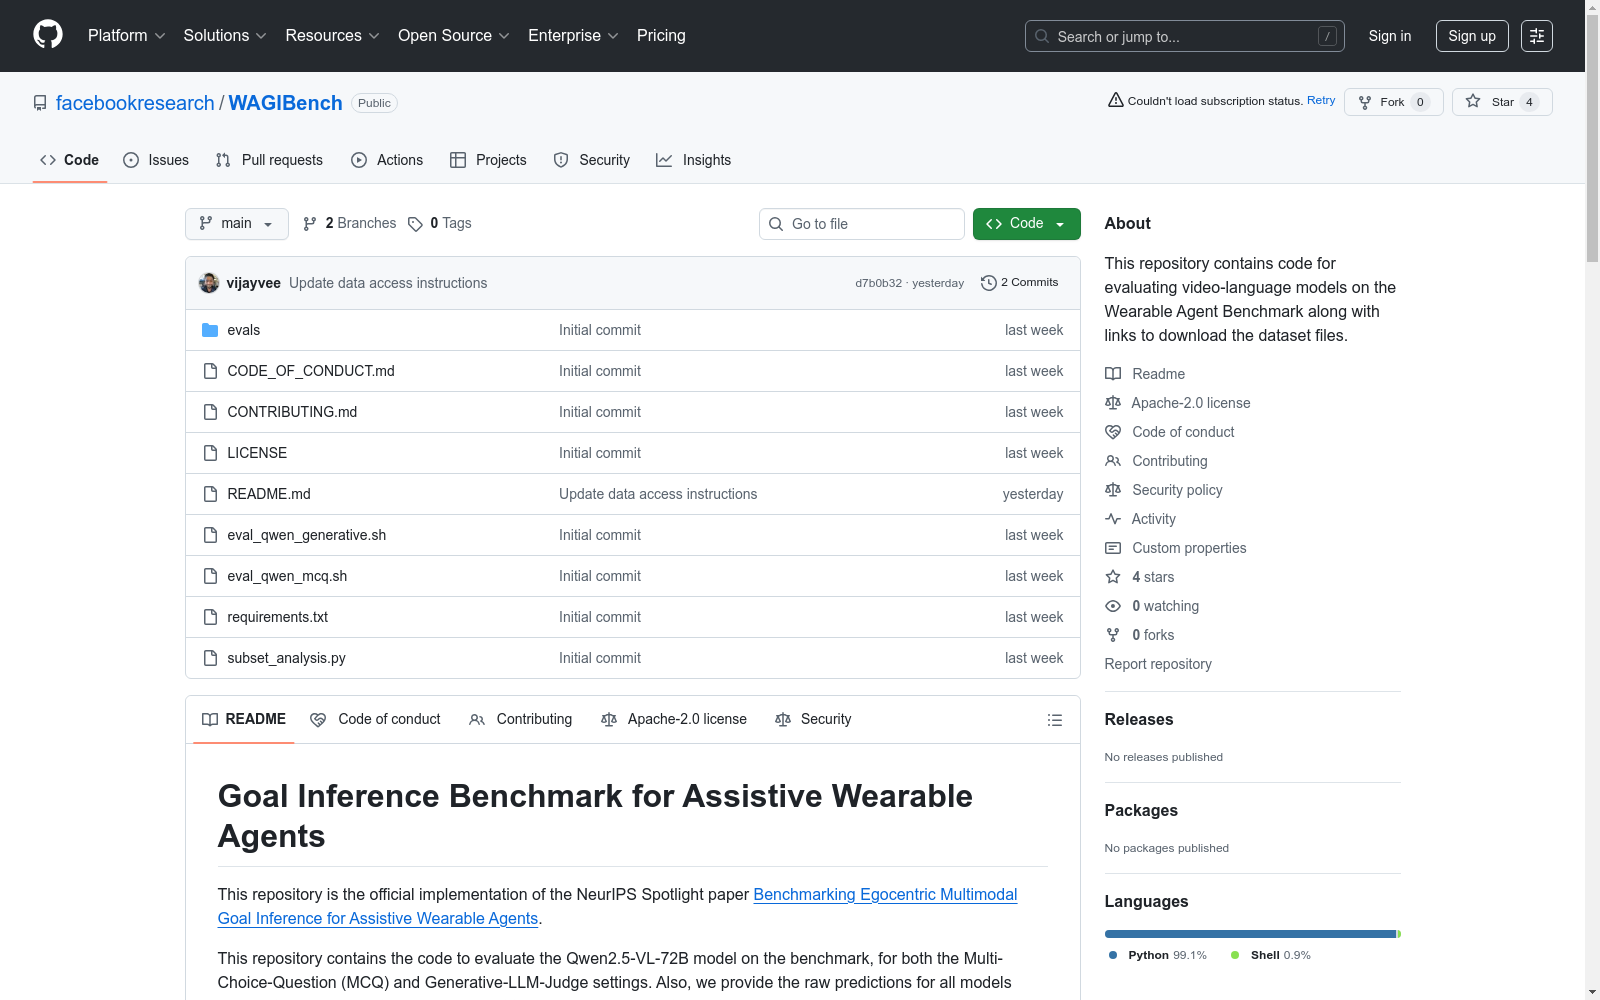Select the Apache-2.0 license README tab
Viewport: 1600px width, 1000px height.
(x=674, y=720)
